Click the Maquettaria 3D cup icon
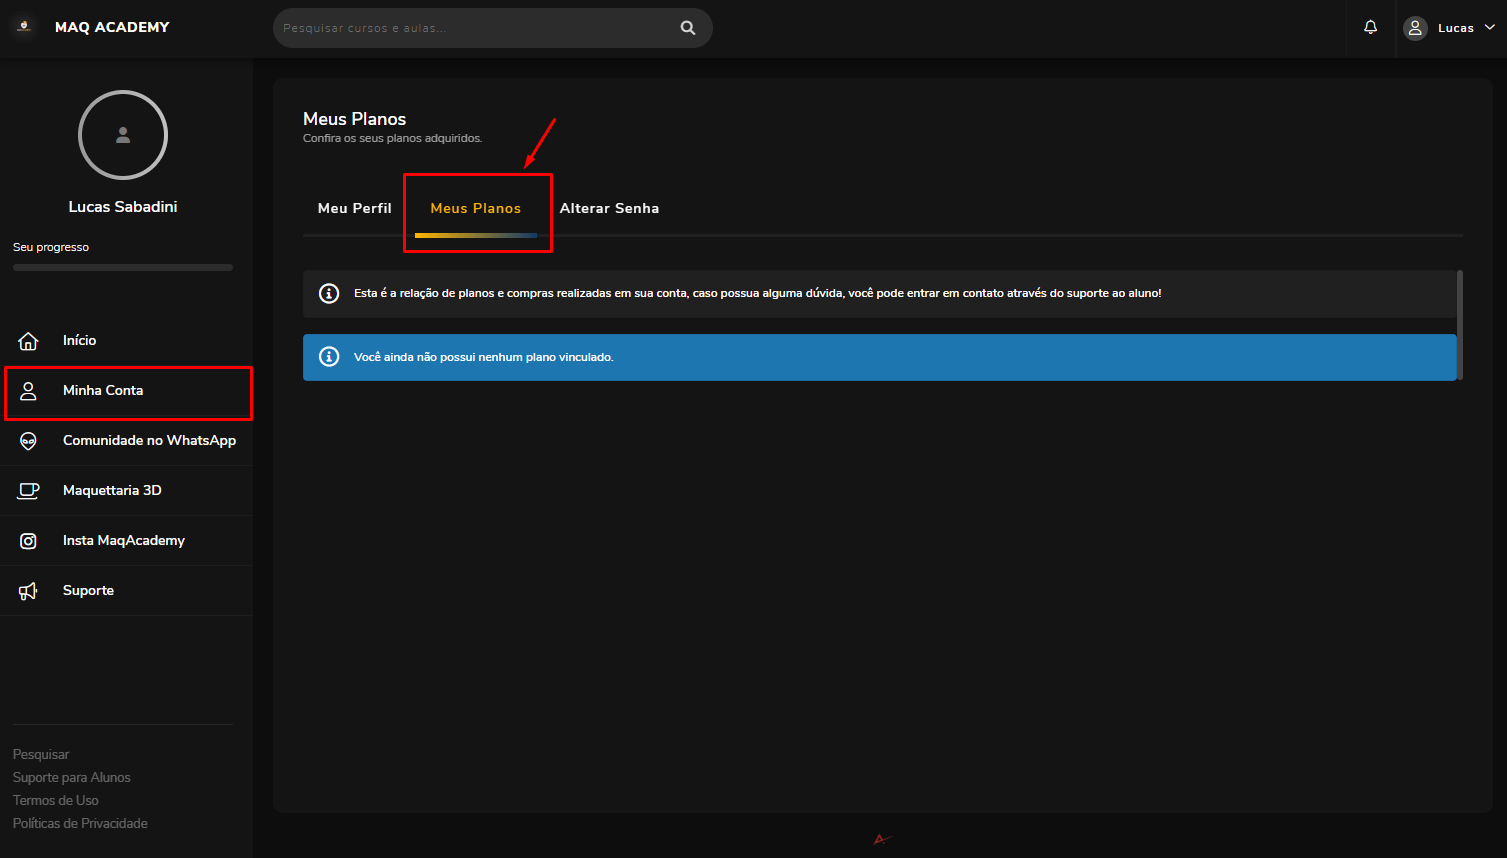1507x858 pixels. click(x=28, y=491)
